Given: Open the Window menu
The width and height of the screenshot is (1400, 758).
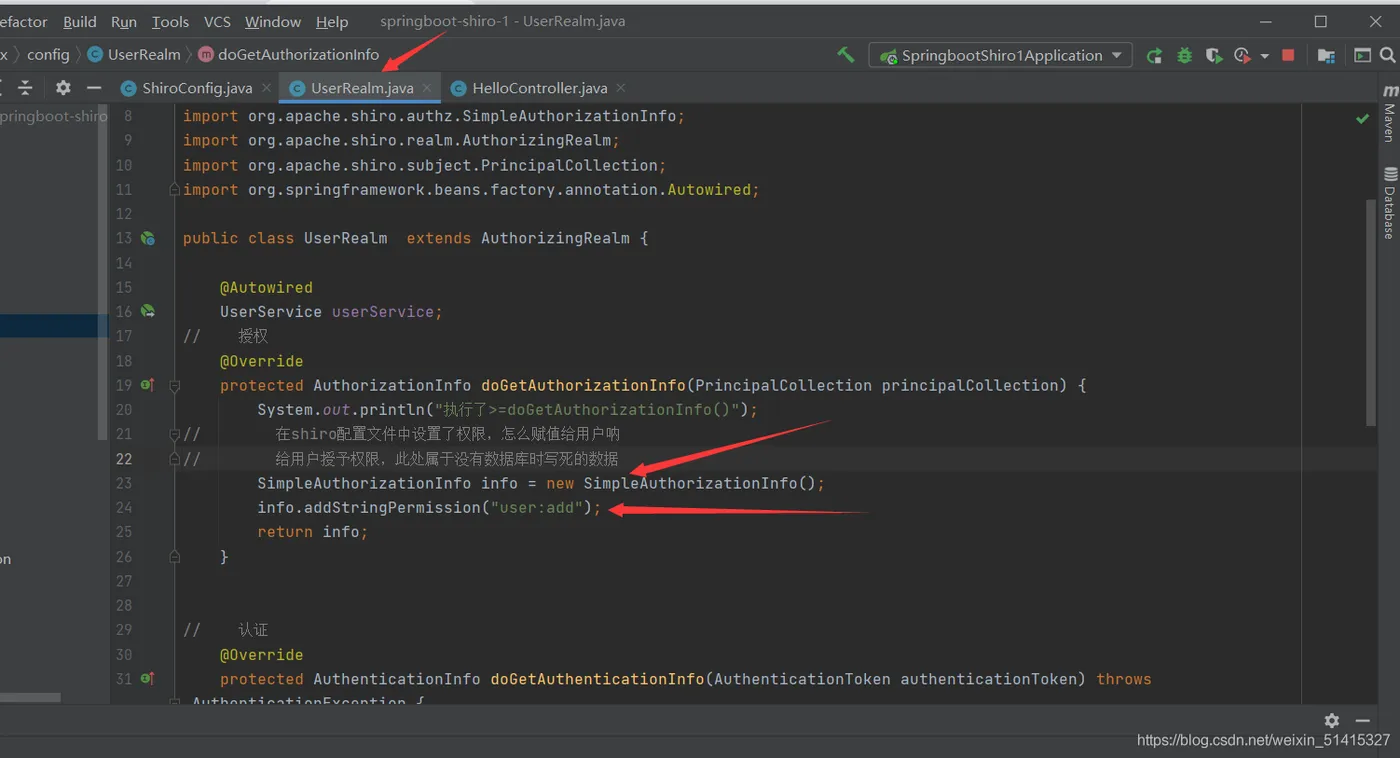Looking at the screenshot, I should 273,21.
